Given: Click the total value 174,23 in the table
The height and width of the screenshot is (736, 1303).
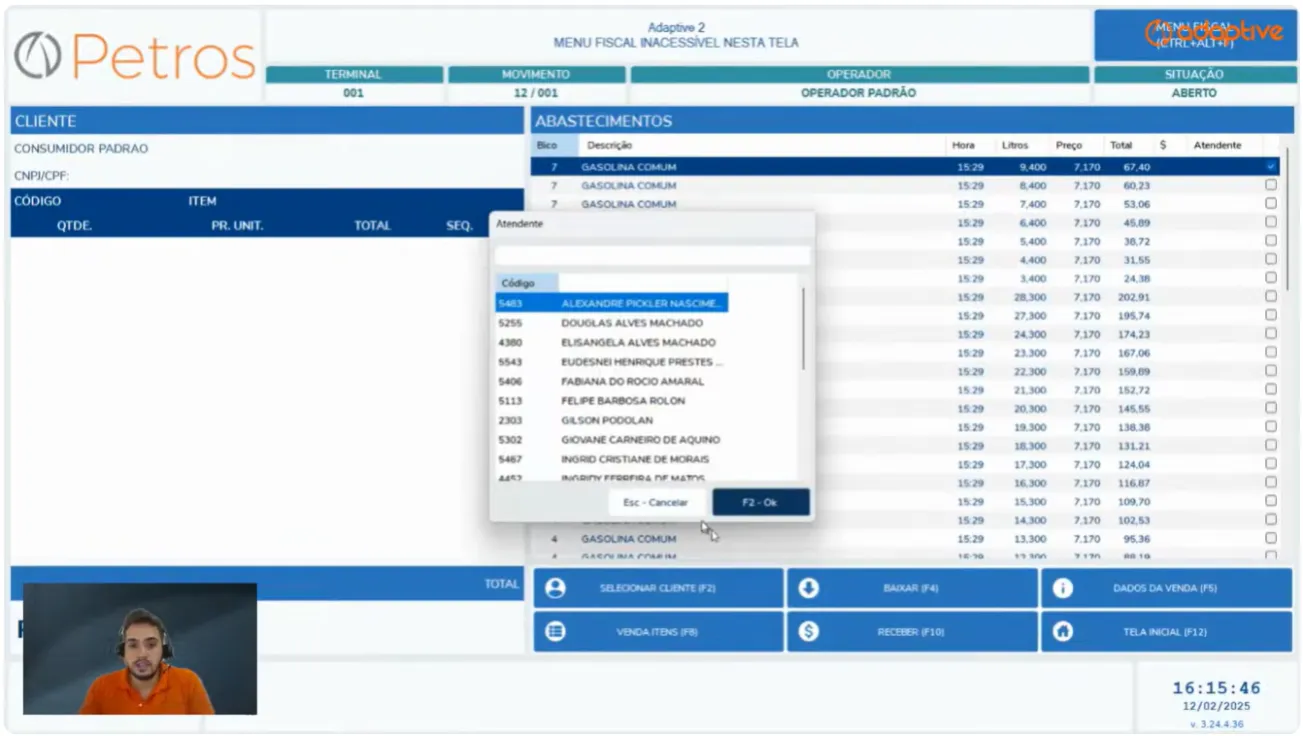Looking at the screenshot, I should 1134,335.
